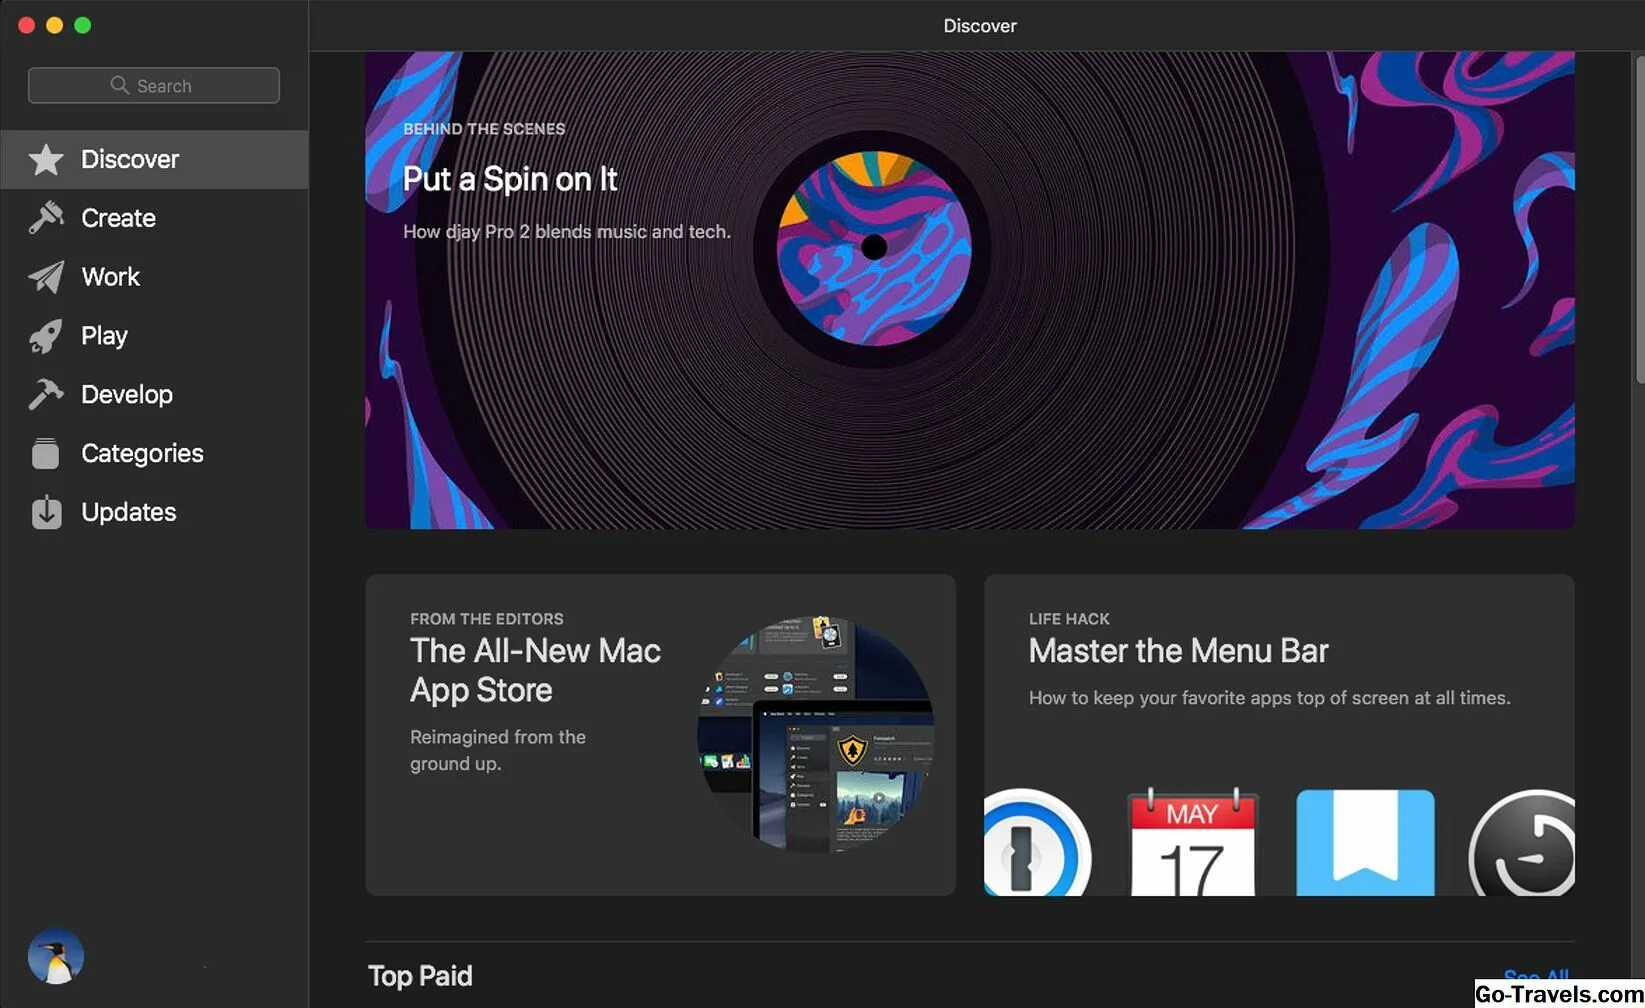Screen dimensions: 1645x1008
Task: Click the vinyl record center label artwork
Action: click(874, 247)
